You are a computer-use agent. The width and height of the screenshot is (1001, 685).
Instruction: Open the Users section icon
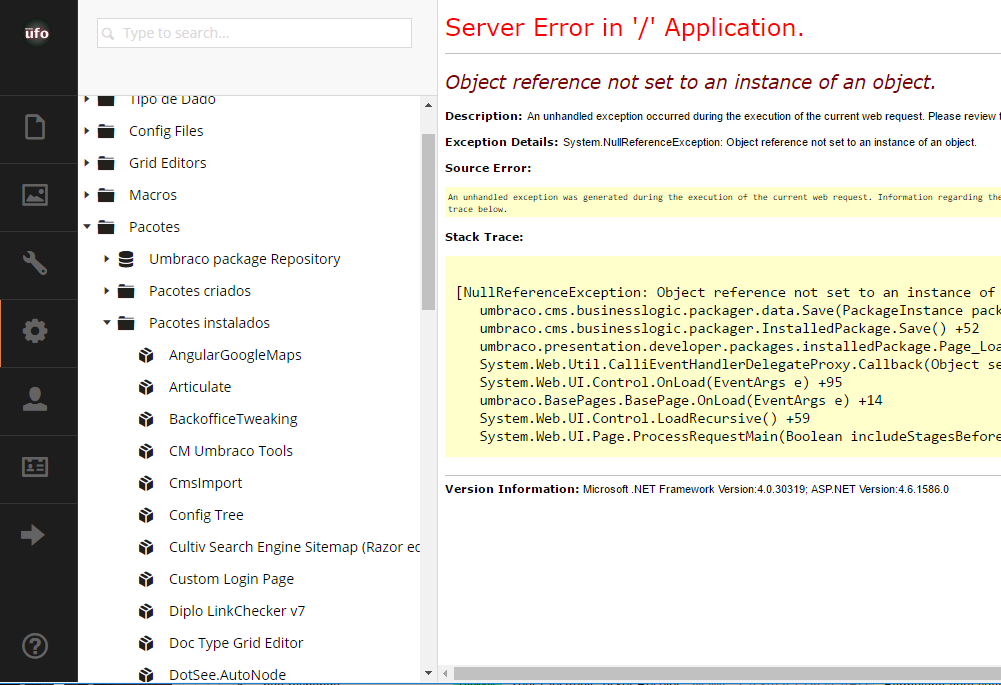pyautogui.click(x=35, y=399)
